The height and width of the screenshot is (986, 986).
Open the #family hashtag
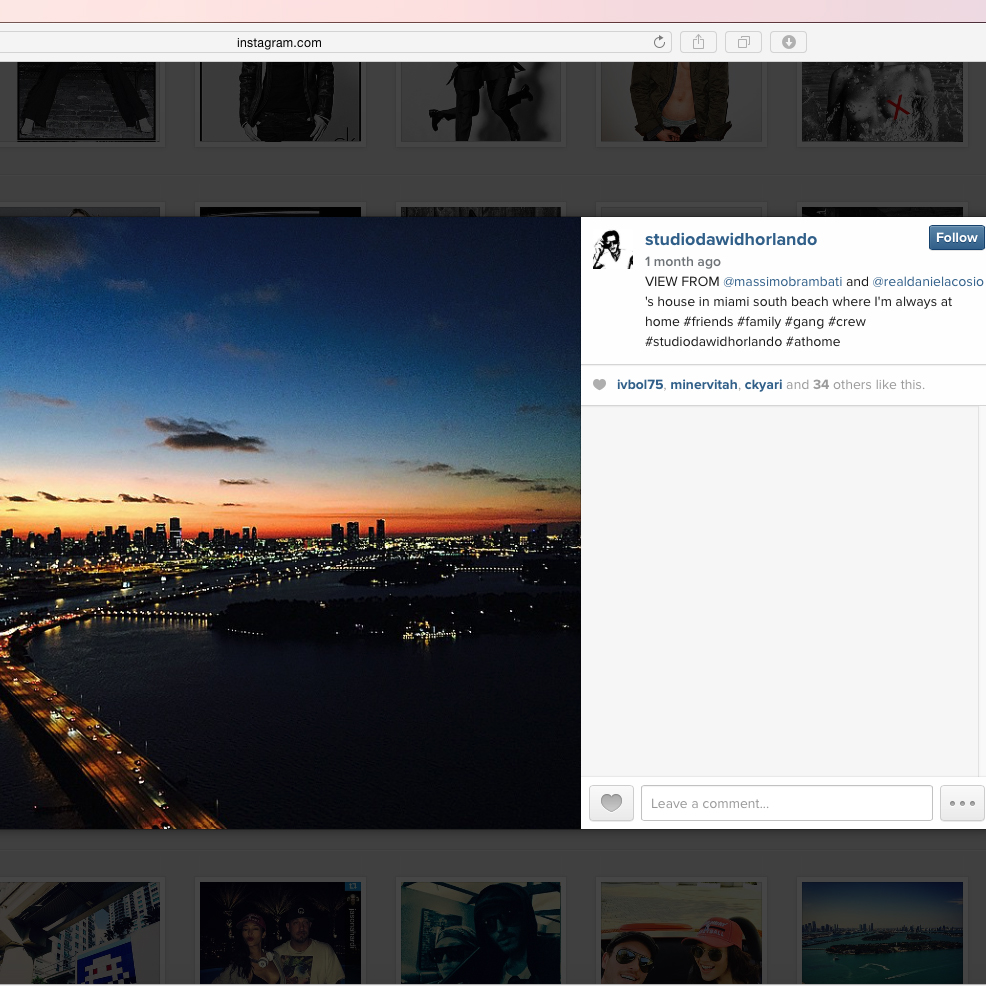point(759,322)
